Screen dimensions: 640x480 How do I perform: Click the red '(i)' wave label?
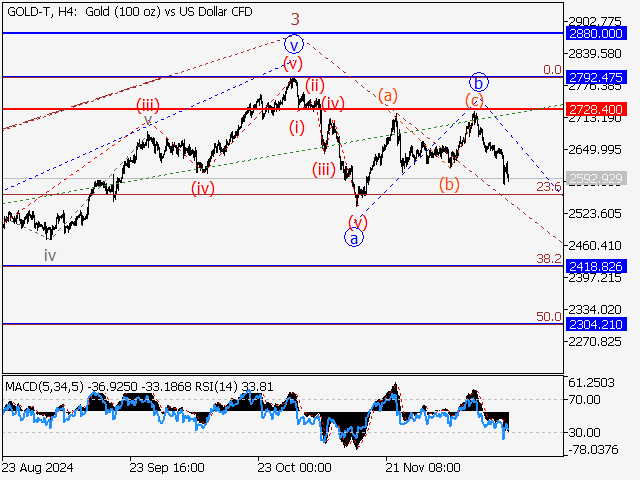(297, 127)
